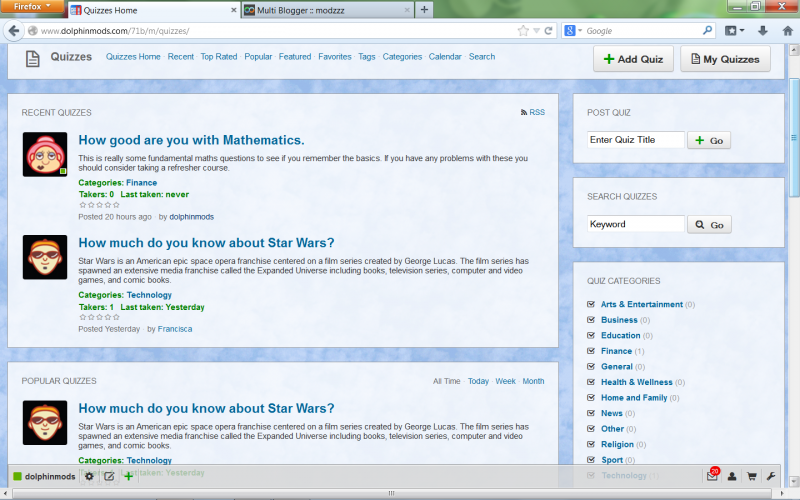This screenshot has height=500, width=800.
Task: Open the Categories menu link
Action: 402,57
